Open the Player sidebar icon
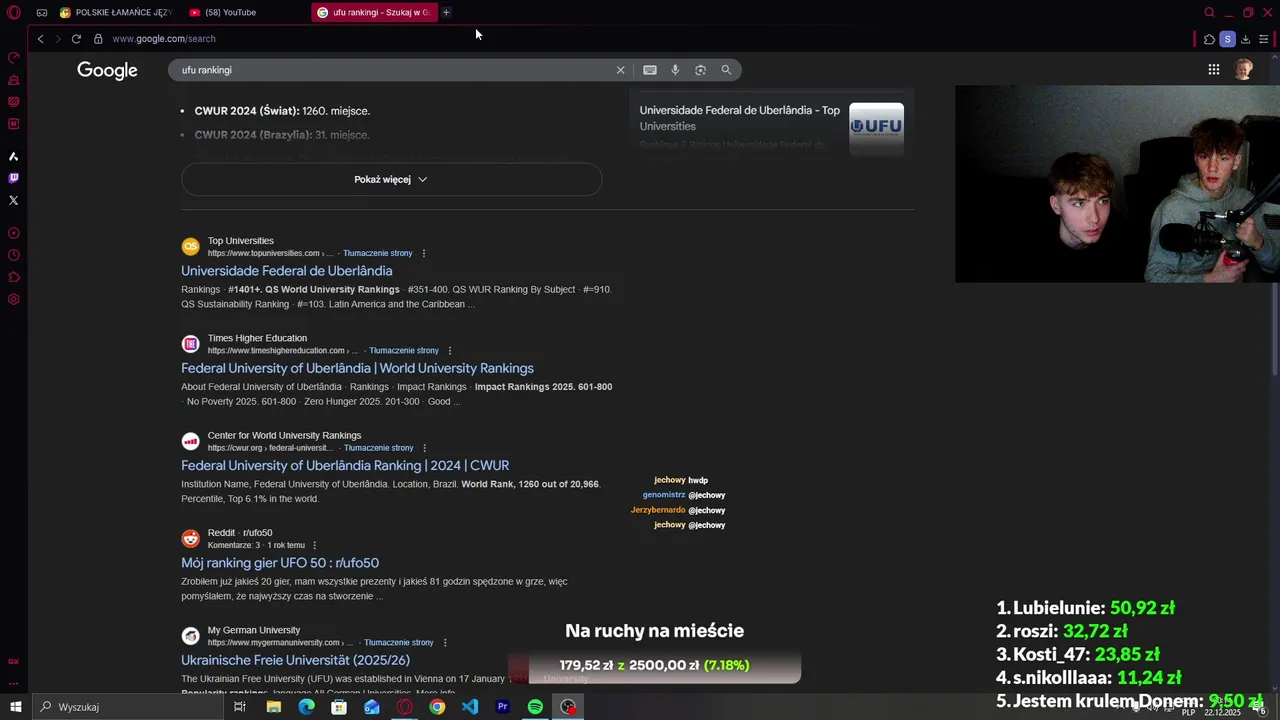This screenshot has height=720, width=1280. [x=14, y=233]
